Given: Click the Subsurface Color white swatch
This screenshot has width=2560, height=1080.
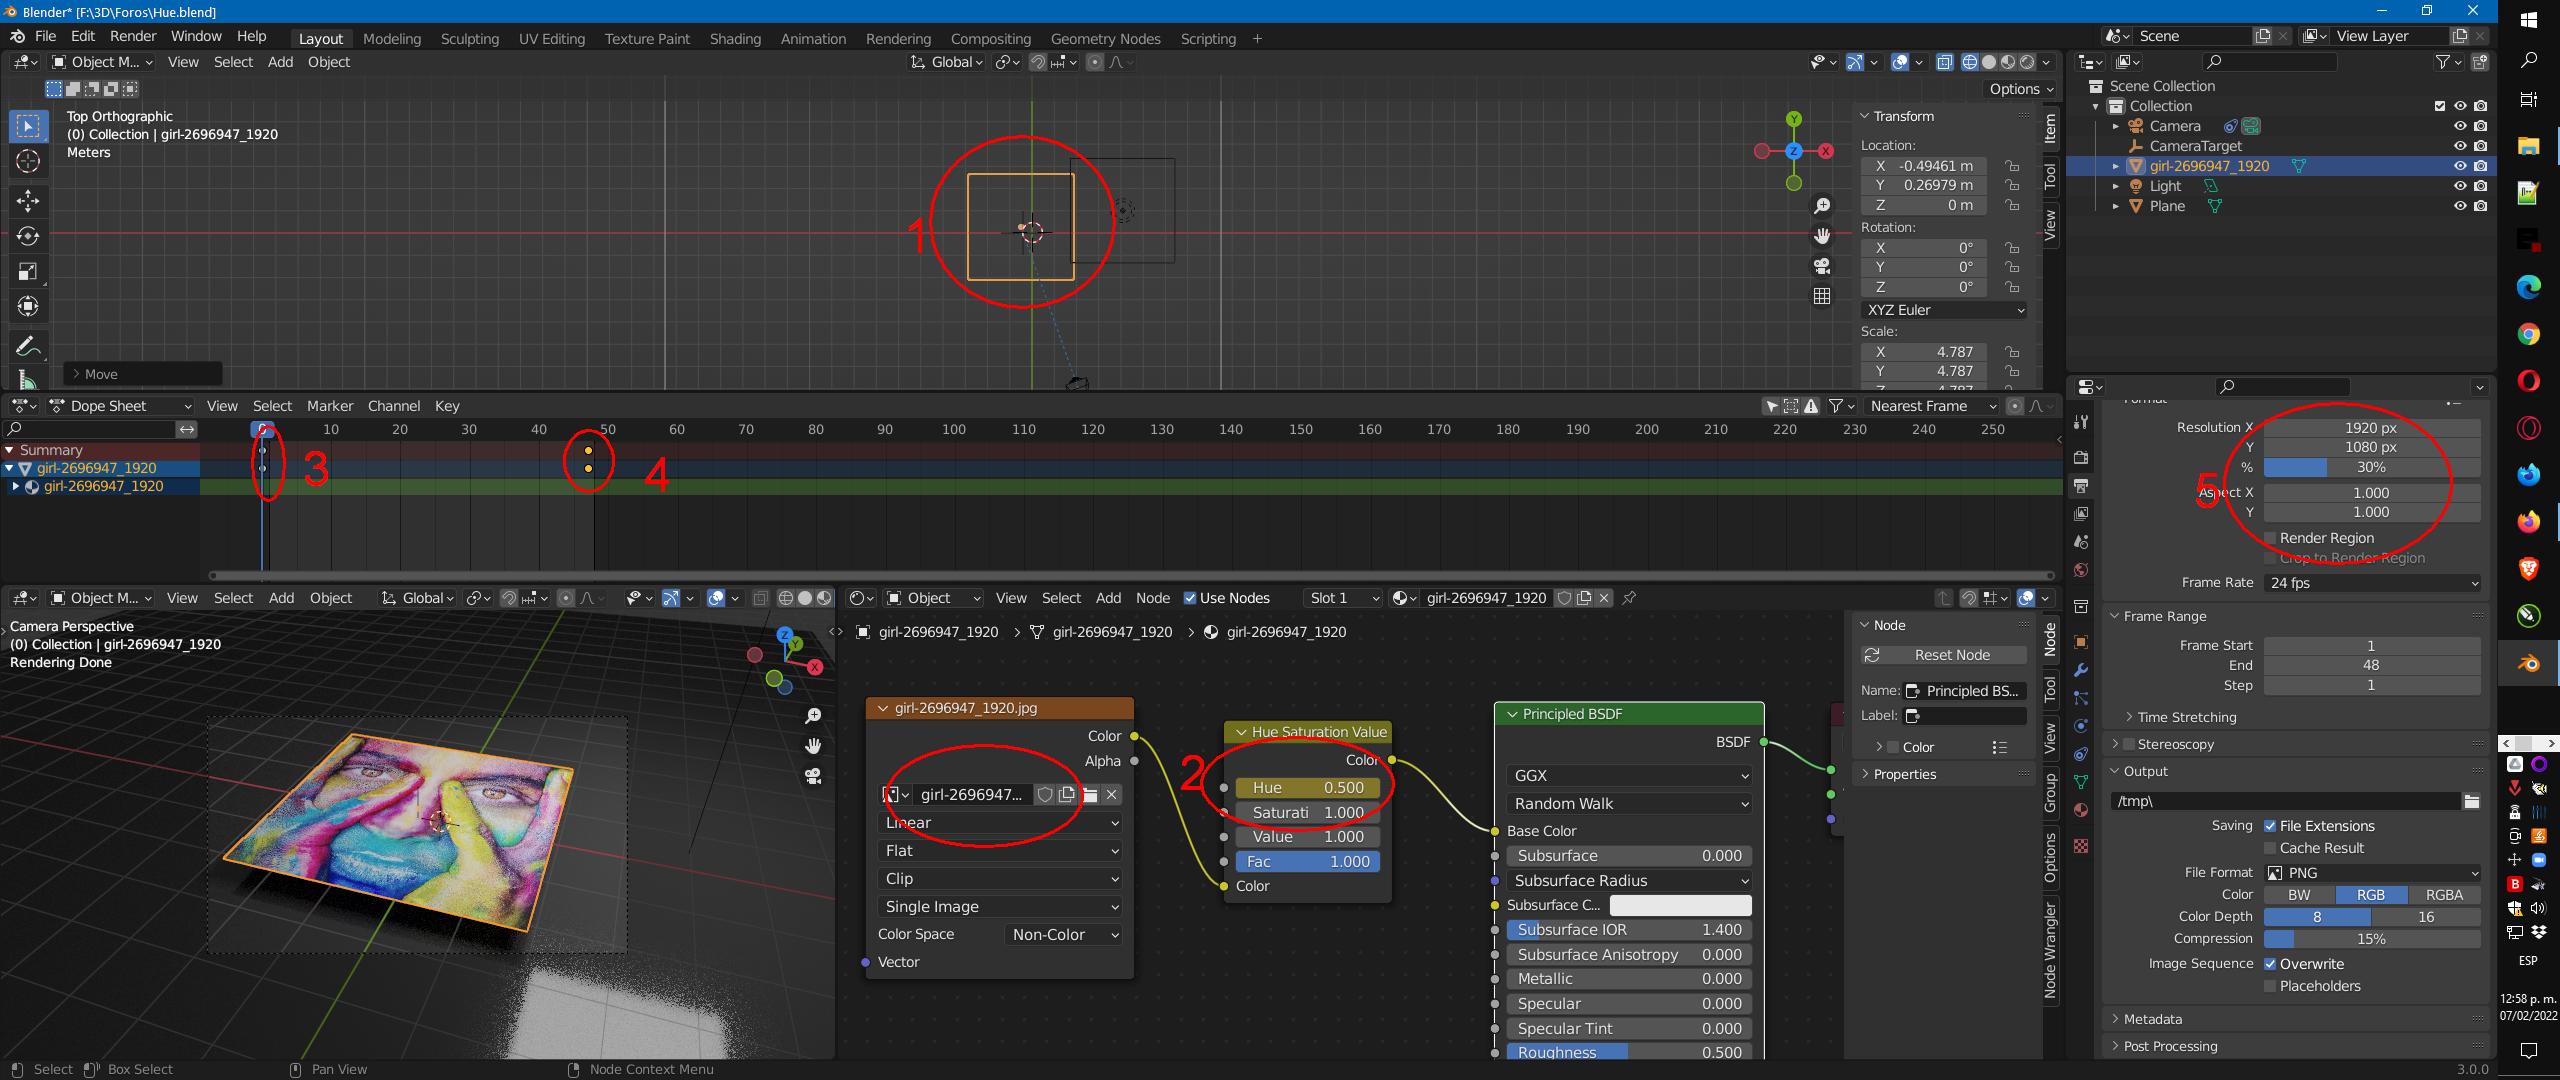Looking at the screenshot, I should click(x=1680, y=905).
